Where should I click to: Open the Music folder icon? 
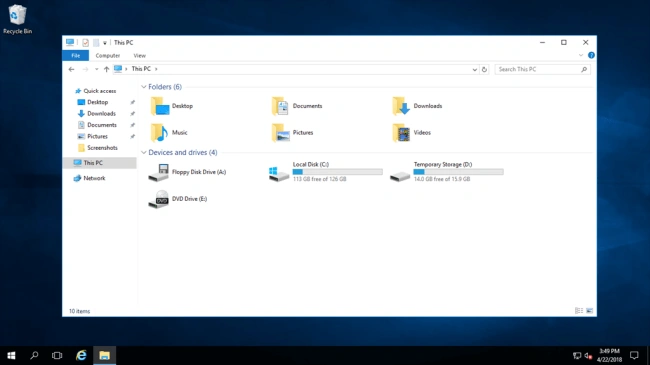pyautogui.click(x=160, y=133)
